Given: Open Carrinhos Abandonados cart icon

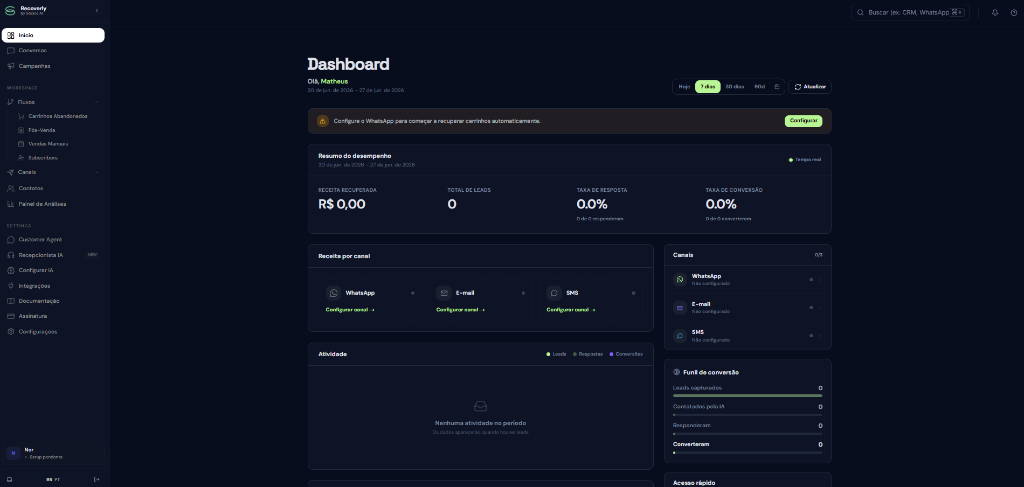Looking at the screenshot, I should point(21,116).
